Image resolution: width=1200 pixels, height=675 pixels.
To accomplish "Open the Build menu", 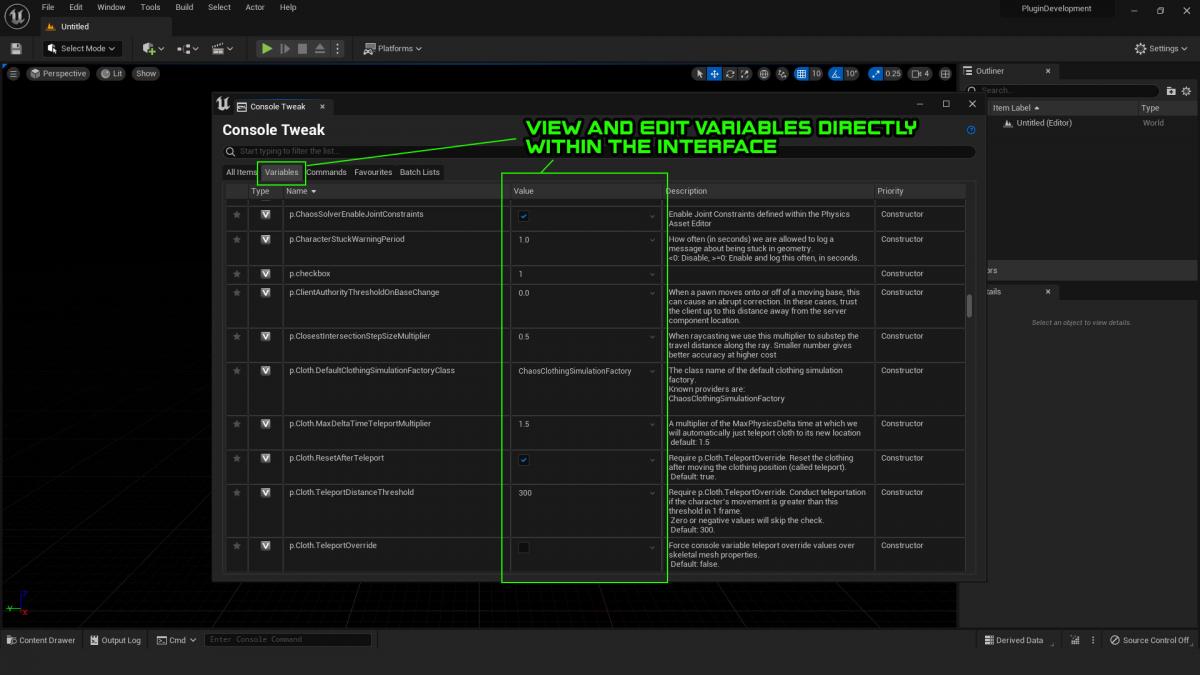I will tap(184, 7).
